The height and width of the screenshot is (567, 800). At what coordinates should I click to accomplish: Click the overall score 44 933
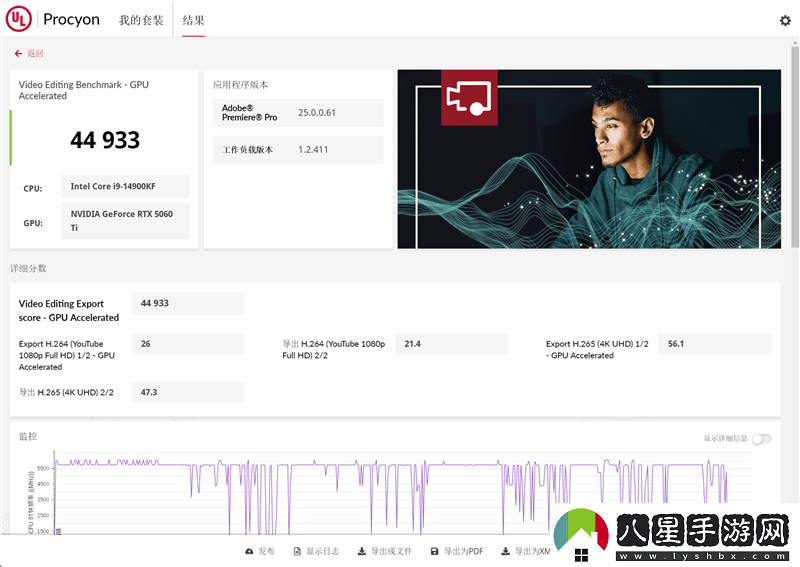click(105, 140)
